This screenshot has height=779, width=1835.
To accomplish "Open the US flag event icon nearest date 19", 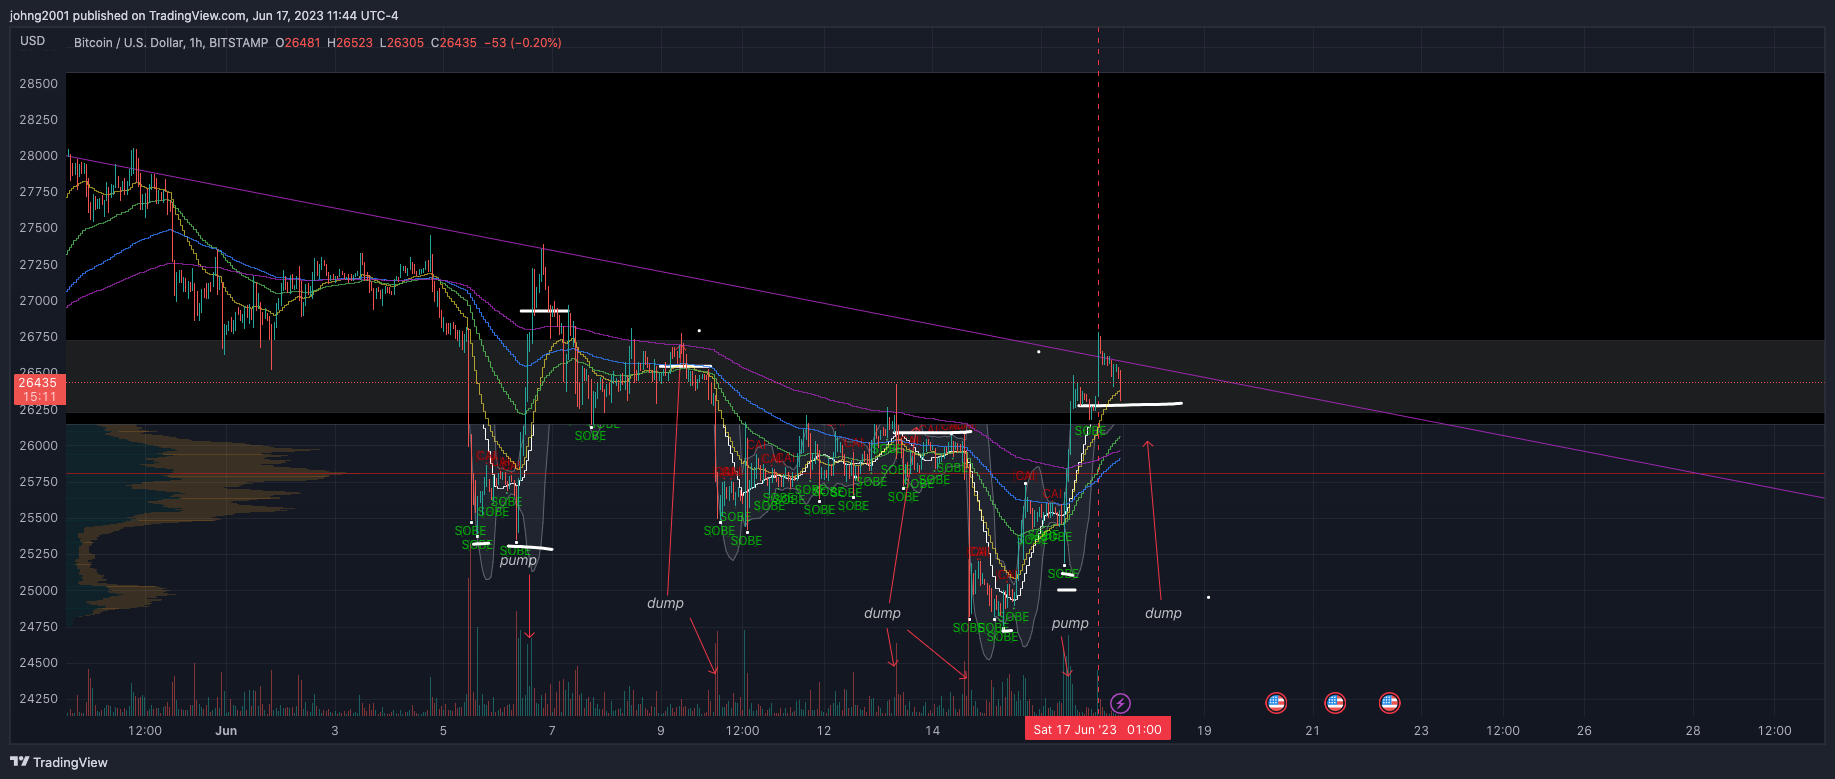I will [1276, 703].
